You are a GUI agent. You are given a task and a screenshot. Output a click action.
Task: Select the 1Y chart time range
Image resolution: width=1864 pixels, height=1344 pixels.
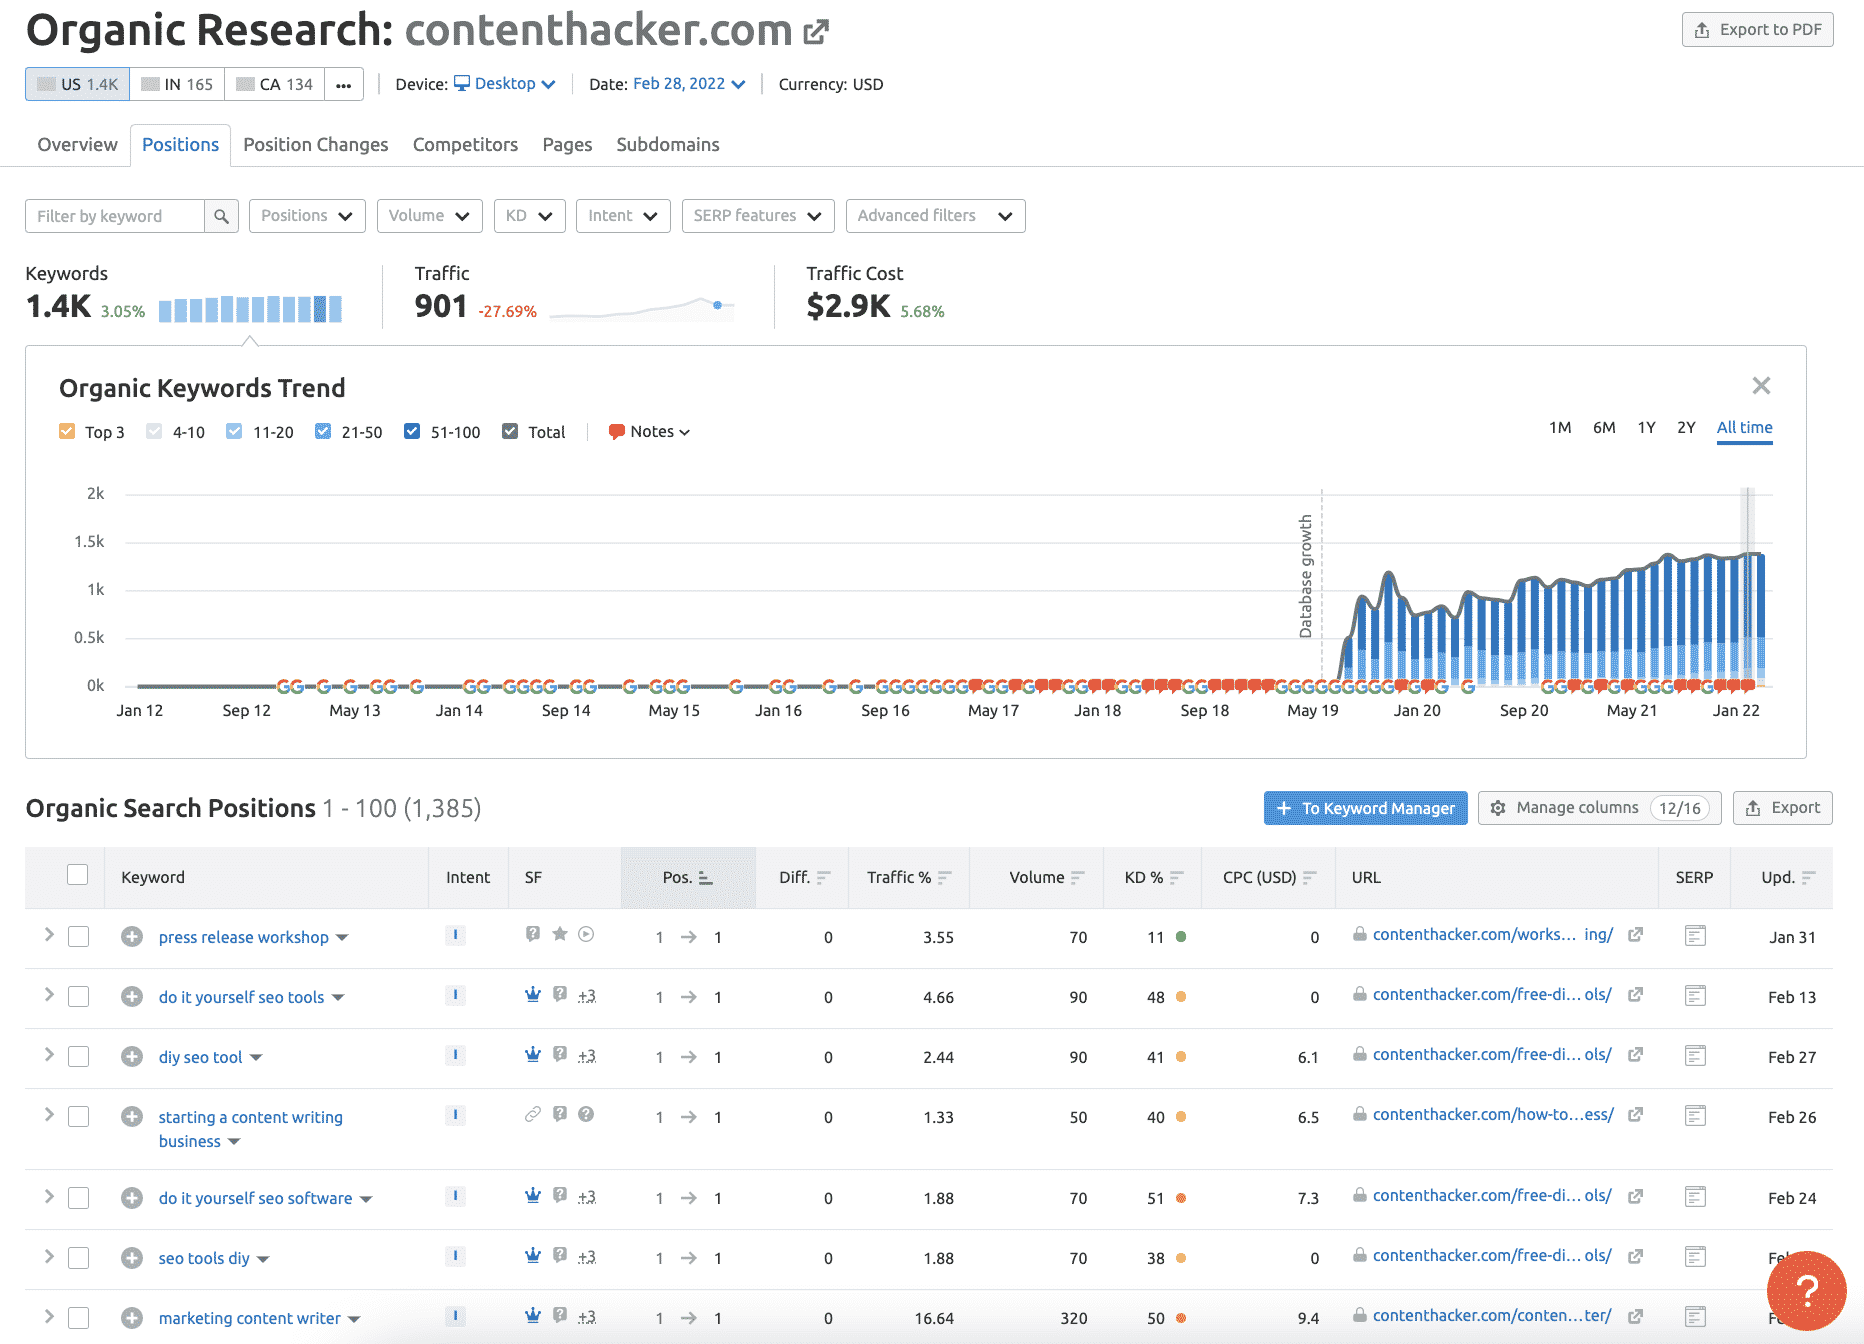coord(1646,428)
